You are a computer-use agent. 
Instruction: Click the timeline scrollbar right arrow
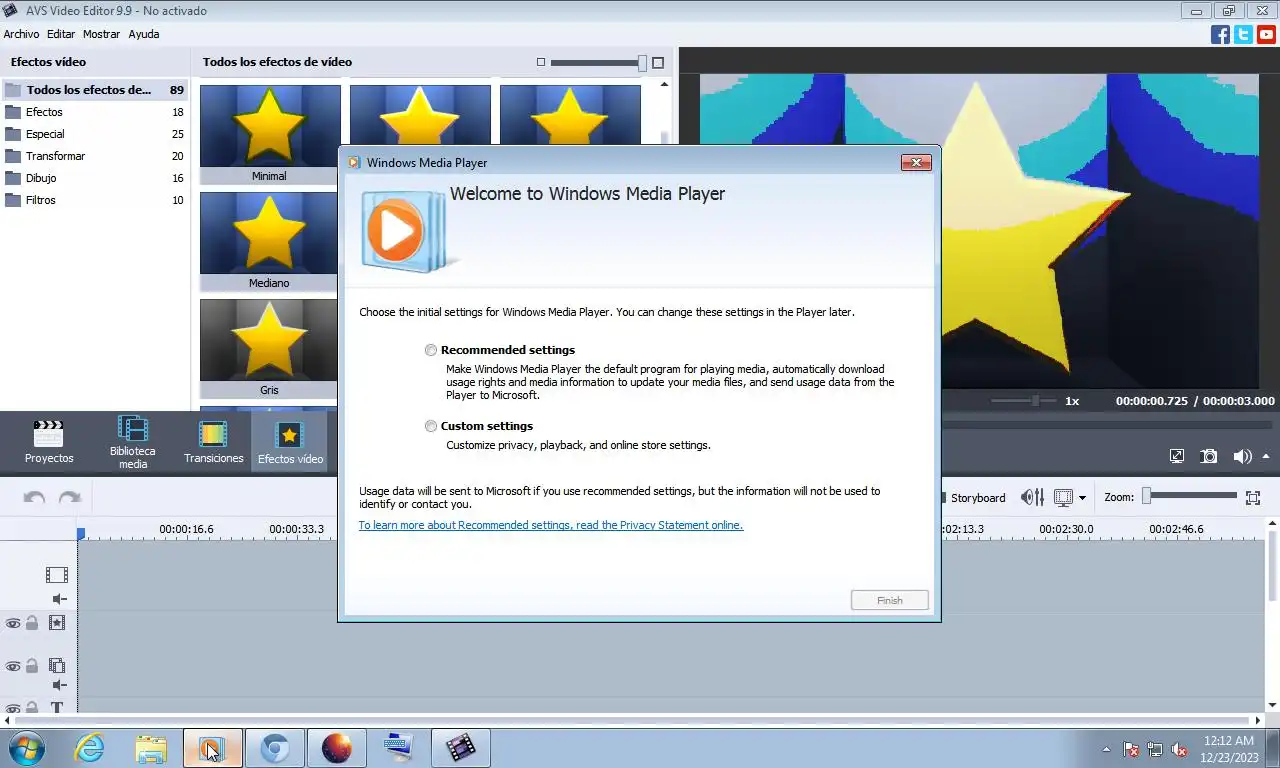pos(1258,720)
